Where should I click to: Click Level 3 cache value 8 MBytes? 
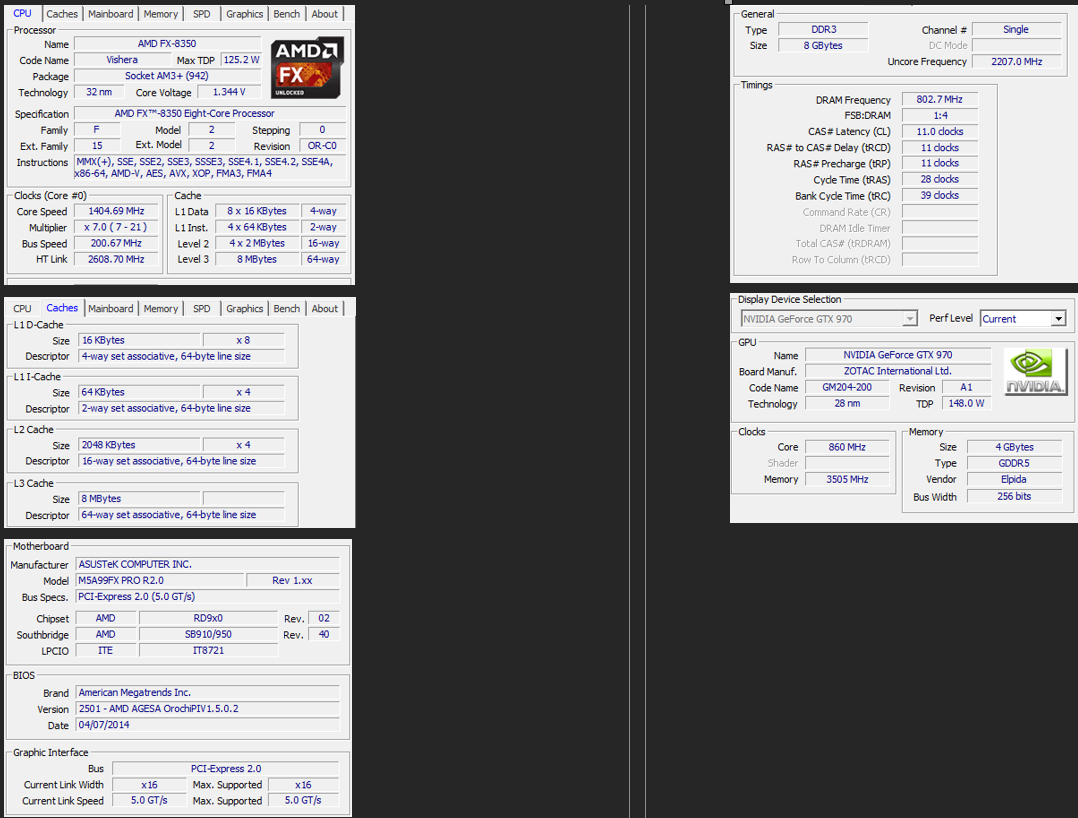pyautogui.click(x=257, y=259)
